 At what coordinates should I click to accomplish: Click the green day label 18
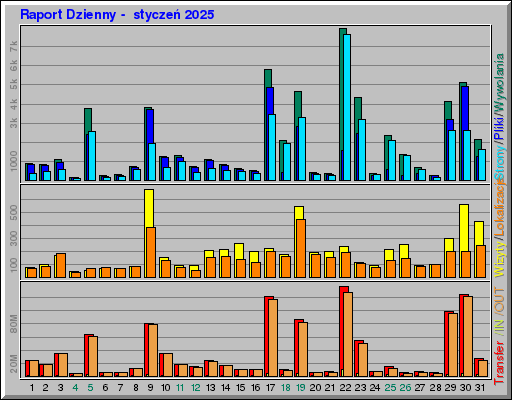pos(286,388)
